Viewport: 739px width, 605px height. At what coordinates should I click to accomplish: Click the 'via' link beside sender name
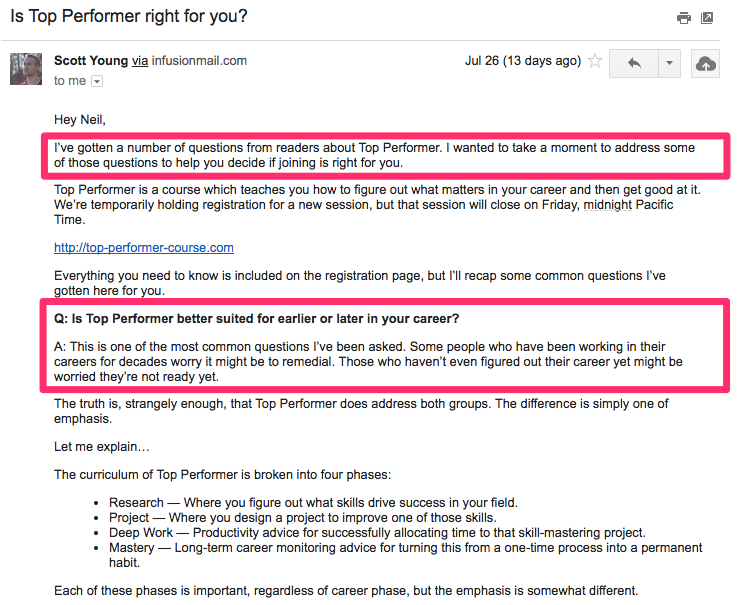[140, 61]
